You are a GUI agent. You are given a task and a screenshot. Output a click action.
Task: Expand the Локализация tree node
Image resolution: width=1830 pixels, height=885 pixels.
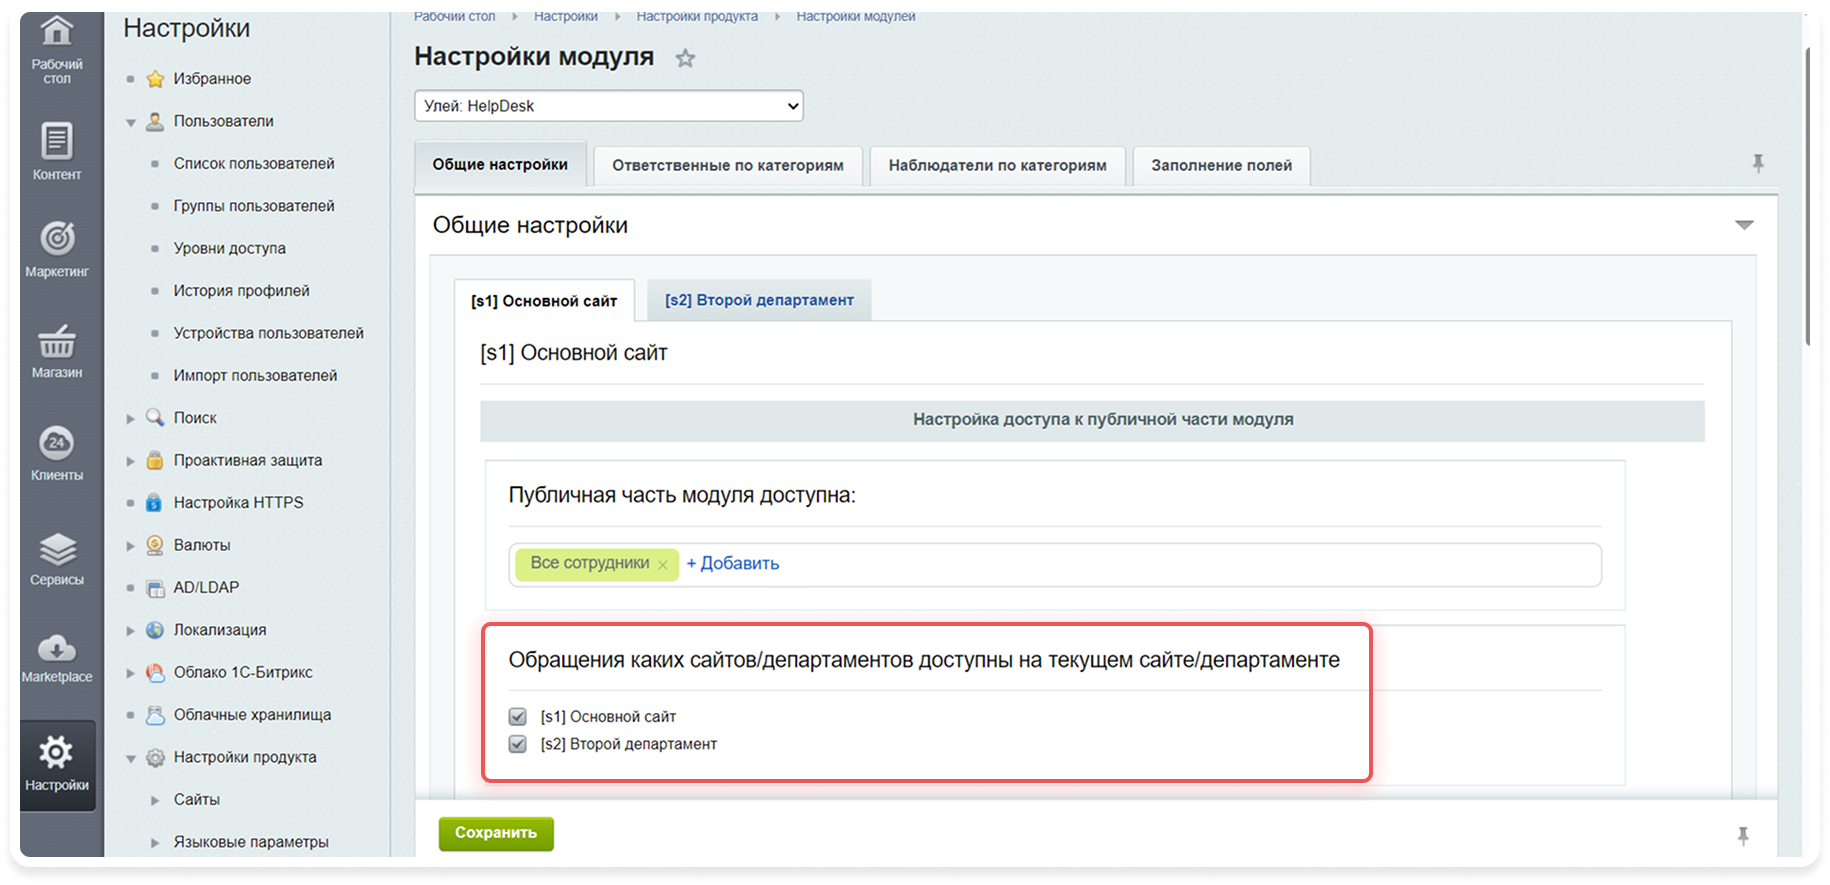coord(131,631)
